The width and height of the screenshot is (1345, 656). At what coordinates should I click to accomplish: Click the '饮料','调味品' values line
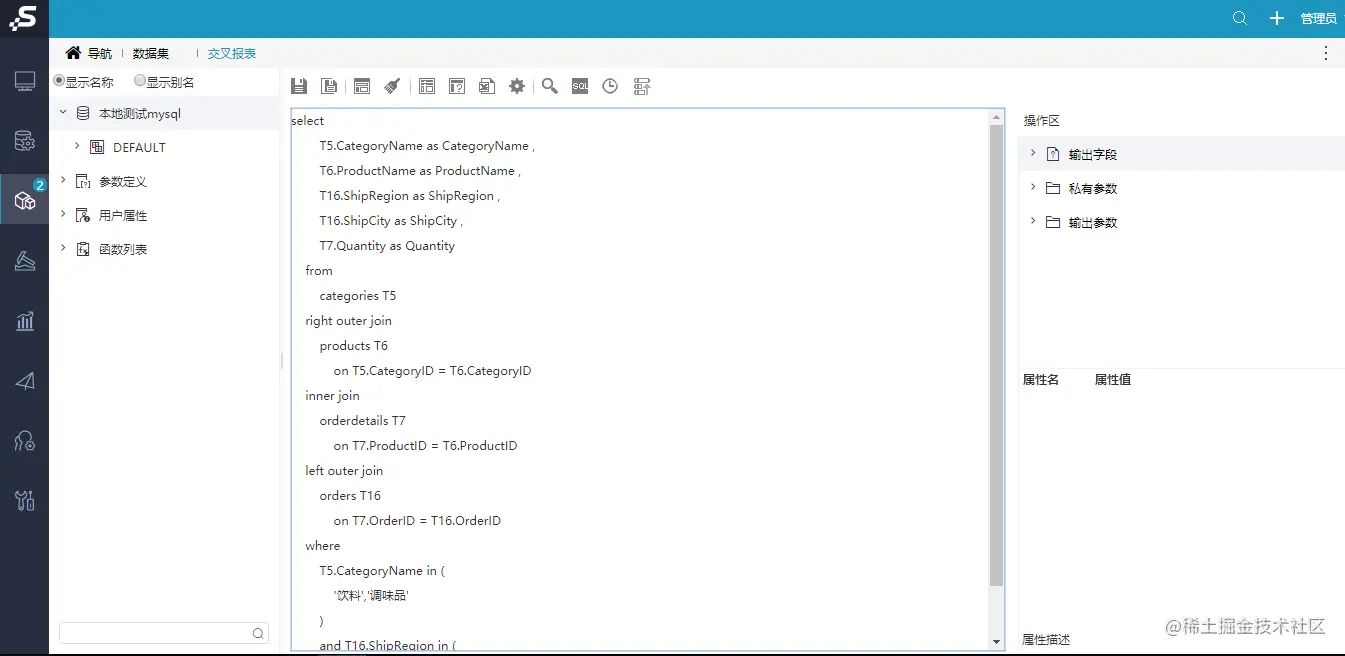(372, 596)
